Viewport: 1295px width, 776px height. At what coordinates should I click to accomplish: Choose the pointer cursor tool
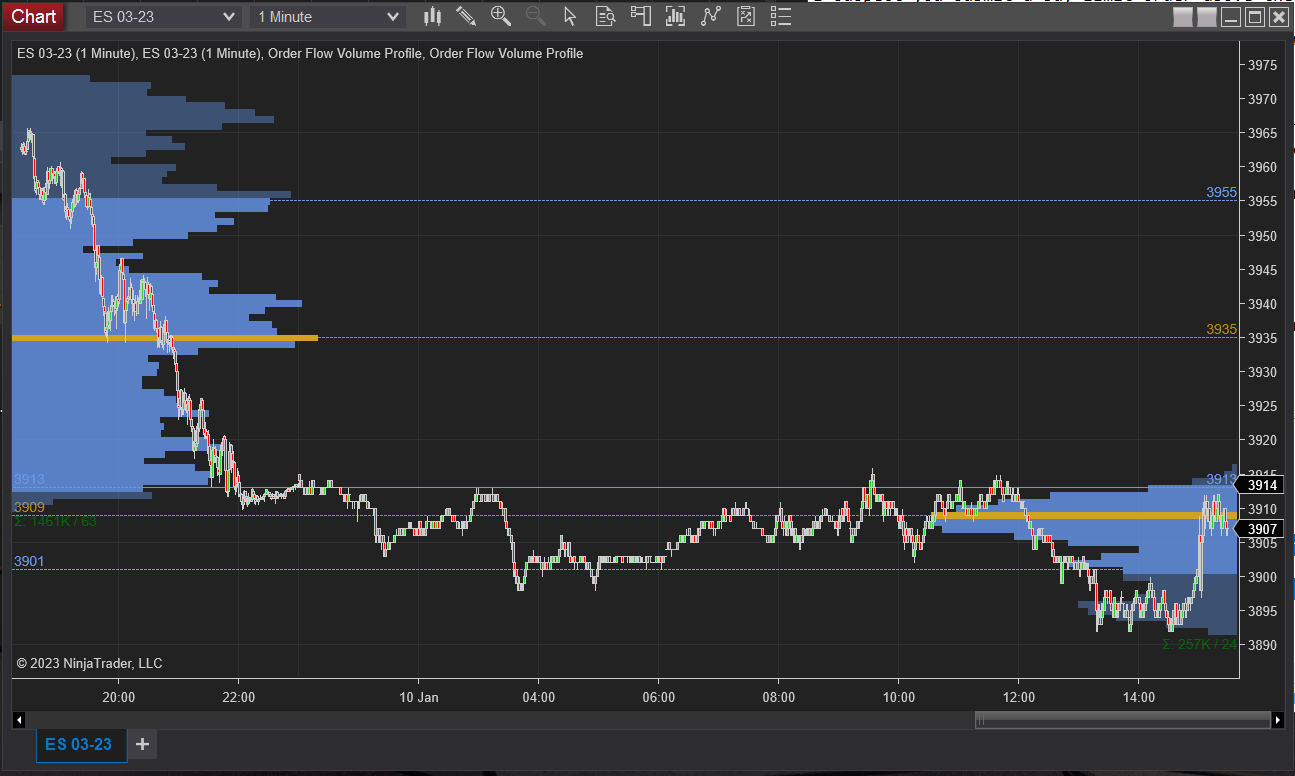click(x=570, y=16)
